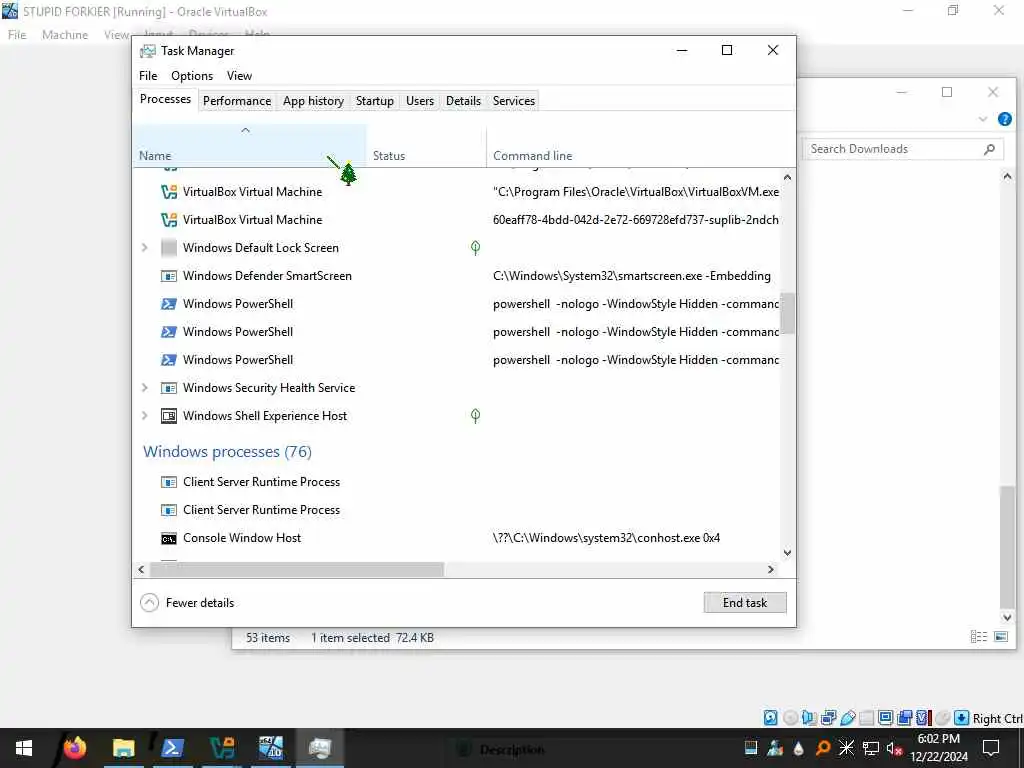Click horizontal scrollbar left arrow in Task Manager

point(141,569)
